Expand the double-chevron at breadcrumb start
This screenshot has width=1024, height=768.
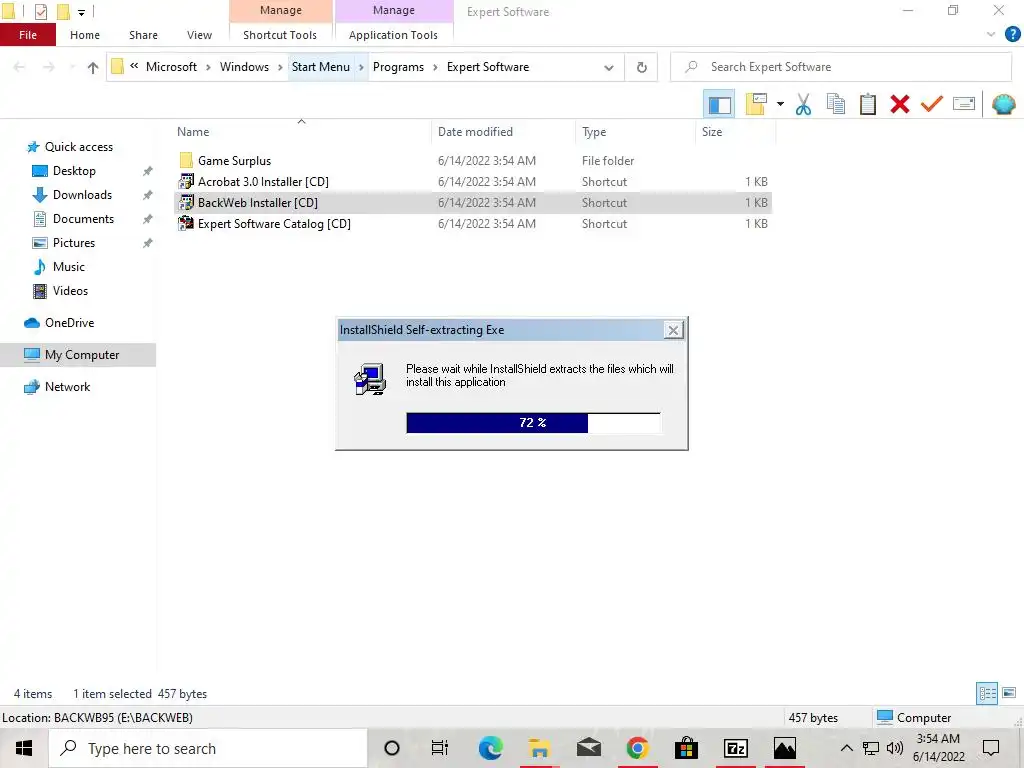pos(134,66)
